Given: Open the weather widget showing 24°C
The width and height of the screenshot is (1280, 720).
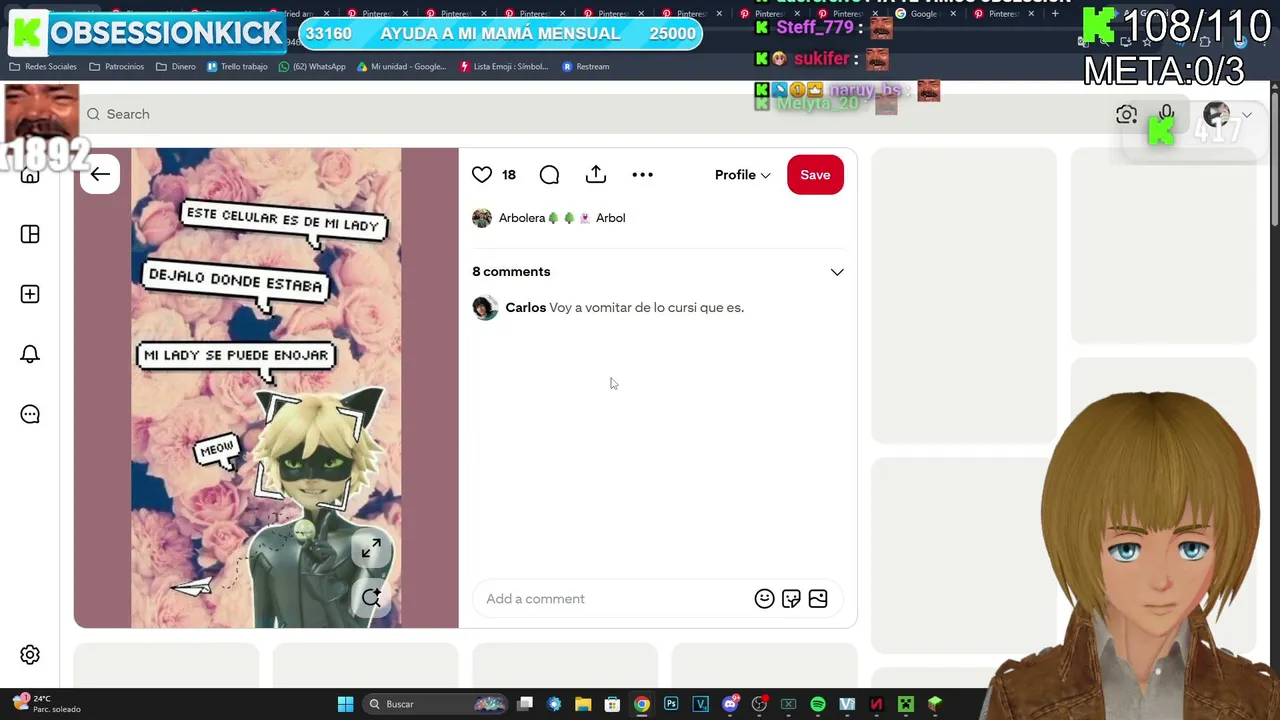Looking at the screenshot, I should pyautogui.click(x=46, y=704).
